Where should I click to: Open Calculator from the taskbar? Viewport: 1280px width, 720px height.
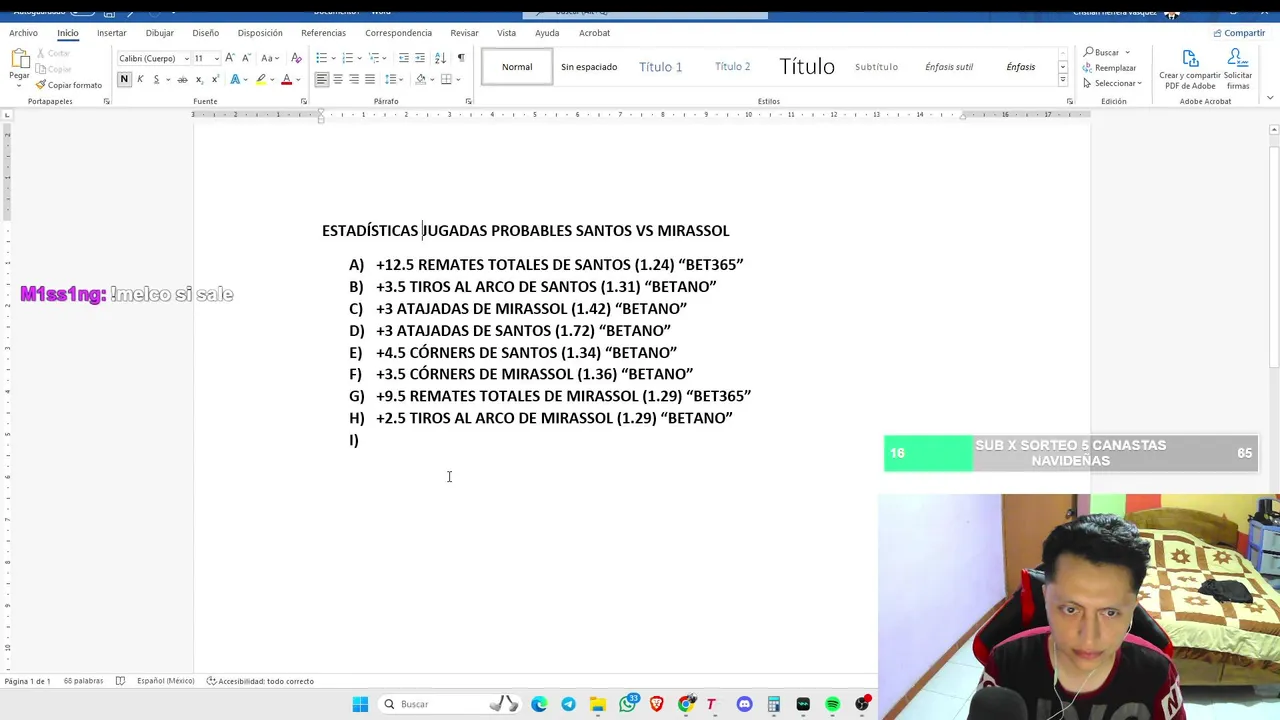point(773,704)
